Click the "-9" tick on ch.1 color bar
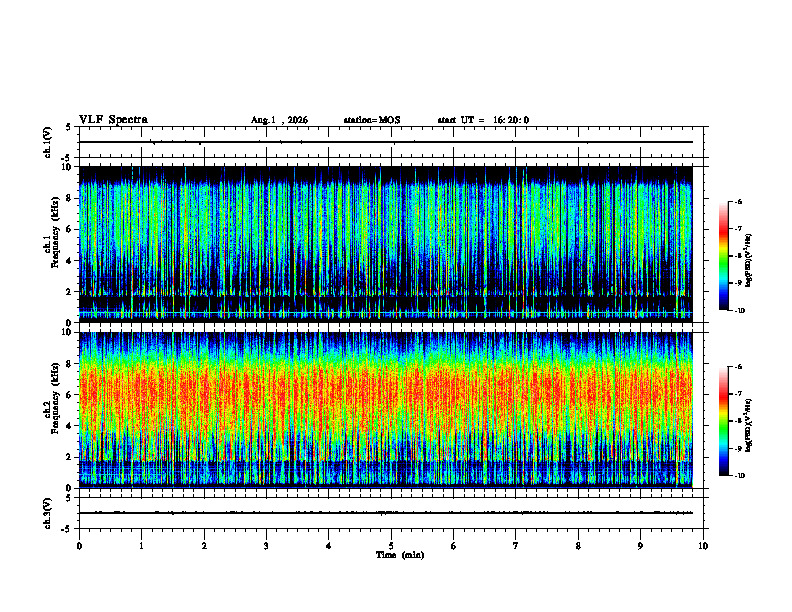This screenshot has width=792, height=612. point(738,283)
